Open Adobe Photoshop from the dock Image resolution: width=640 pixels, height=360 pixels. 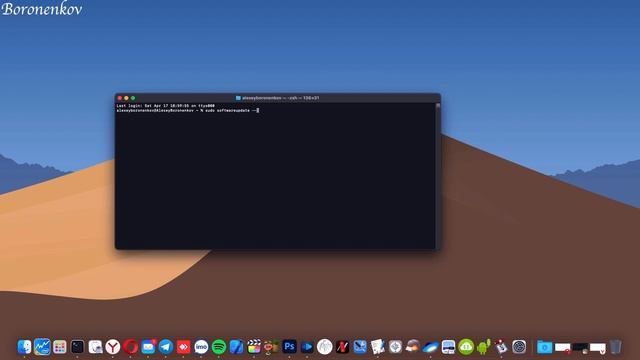tap(289, 347)
